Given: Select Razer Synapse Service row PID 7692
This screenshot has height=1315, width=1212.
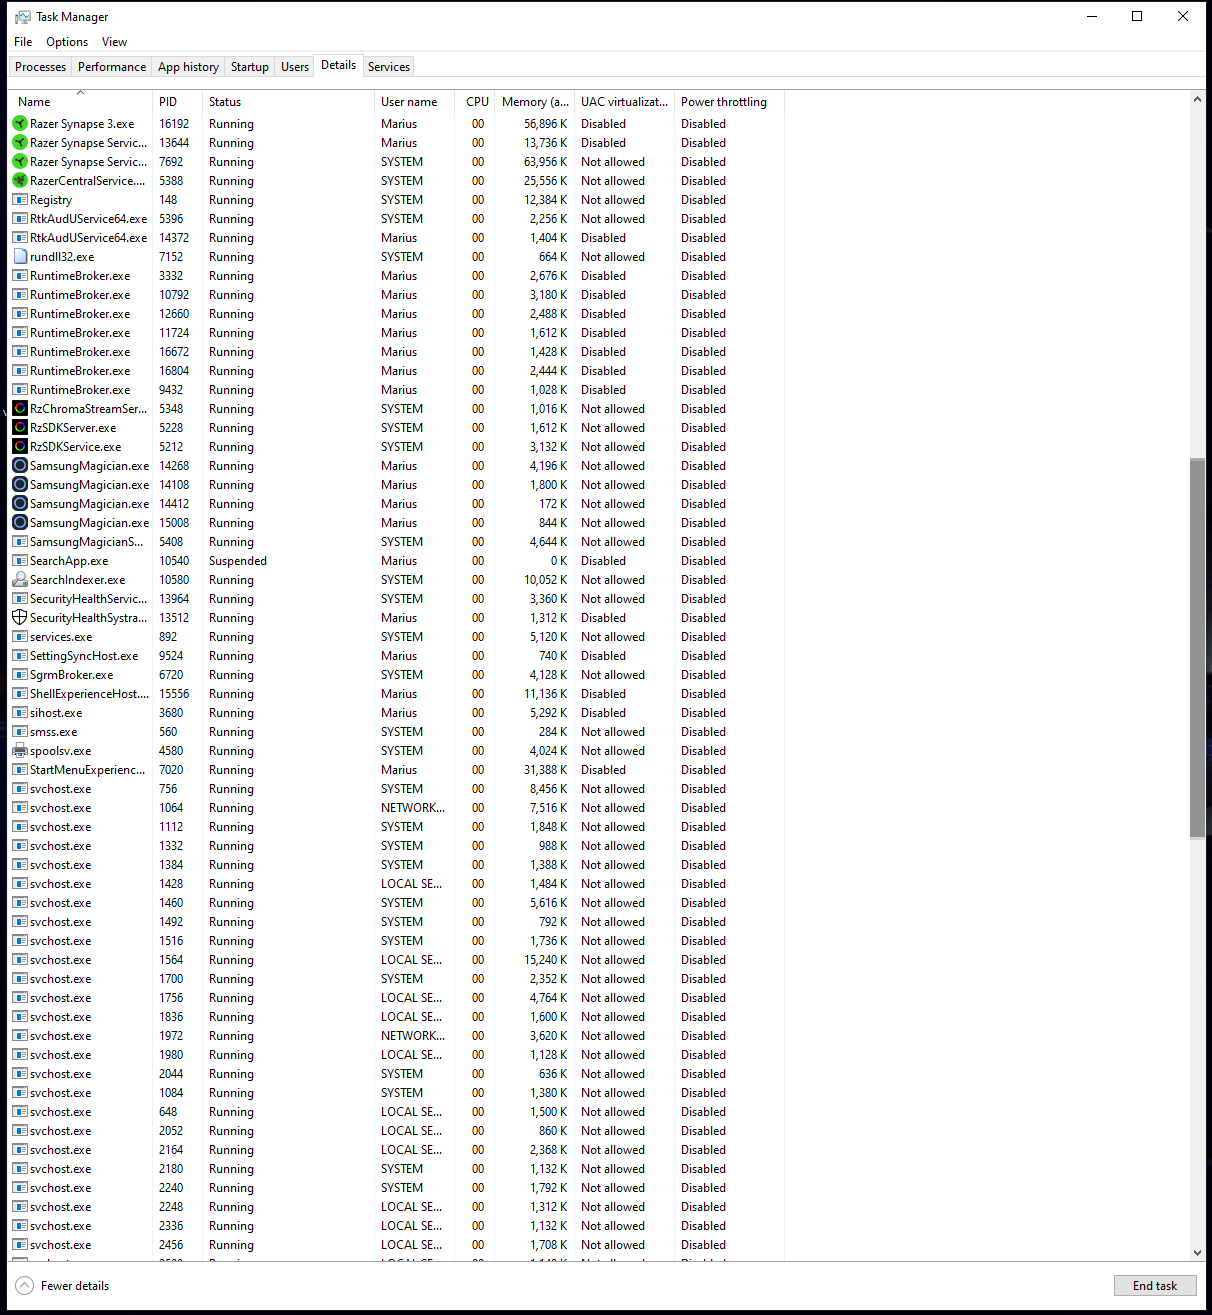Looking at the screenshot, I should (396, 162).
